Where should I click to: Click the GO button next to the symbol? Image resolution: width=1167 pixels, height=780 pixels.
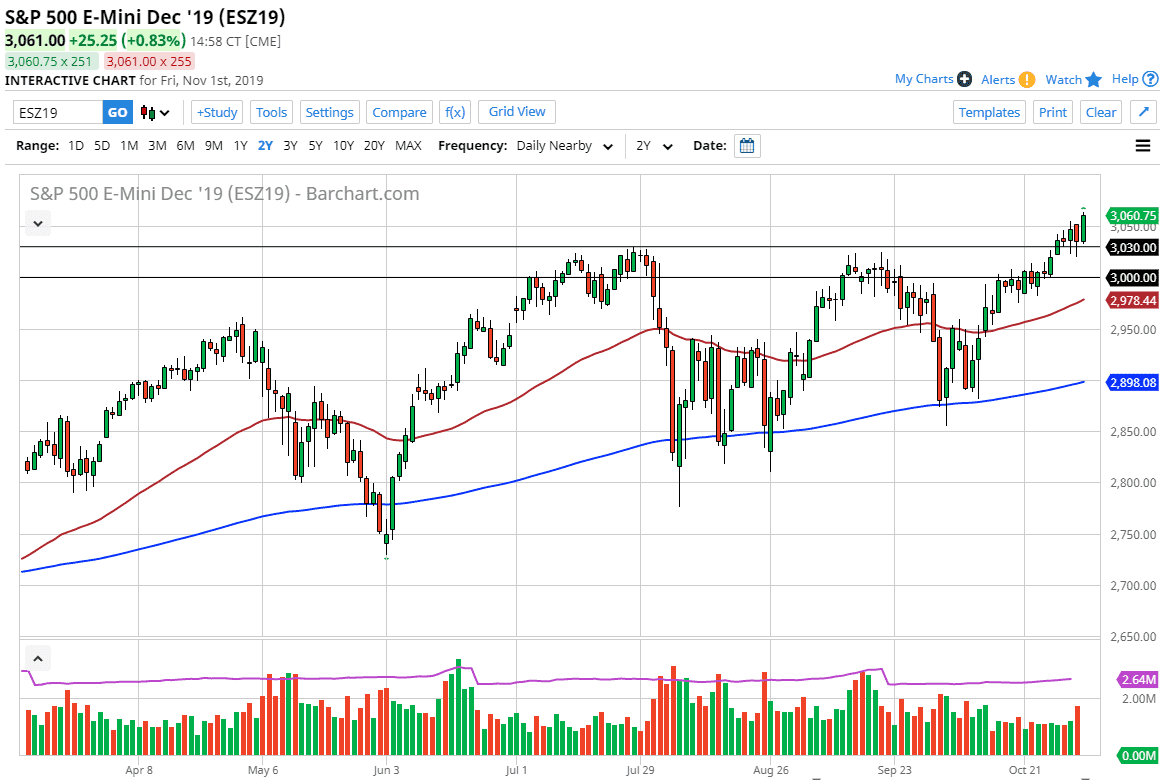[x=117, y=112]
